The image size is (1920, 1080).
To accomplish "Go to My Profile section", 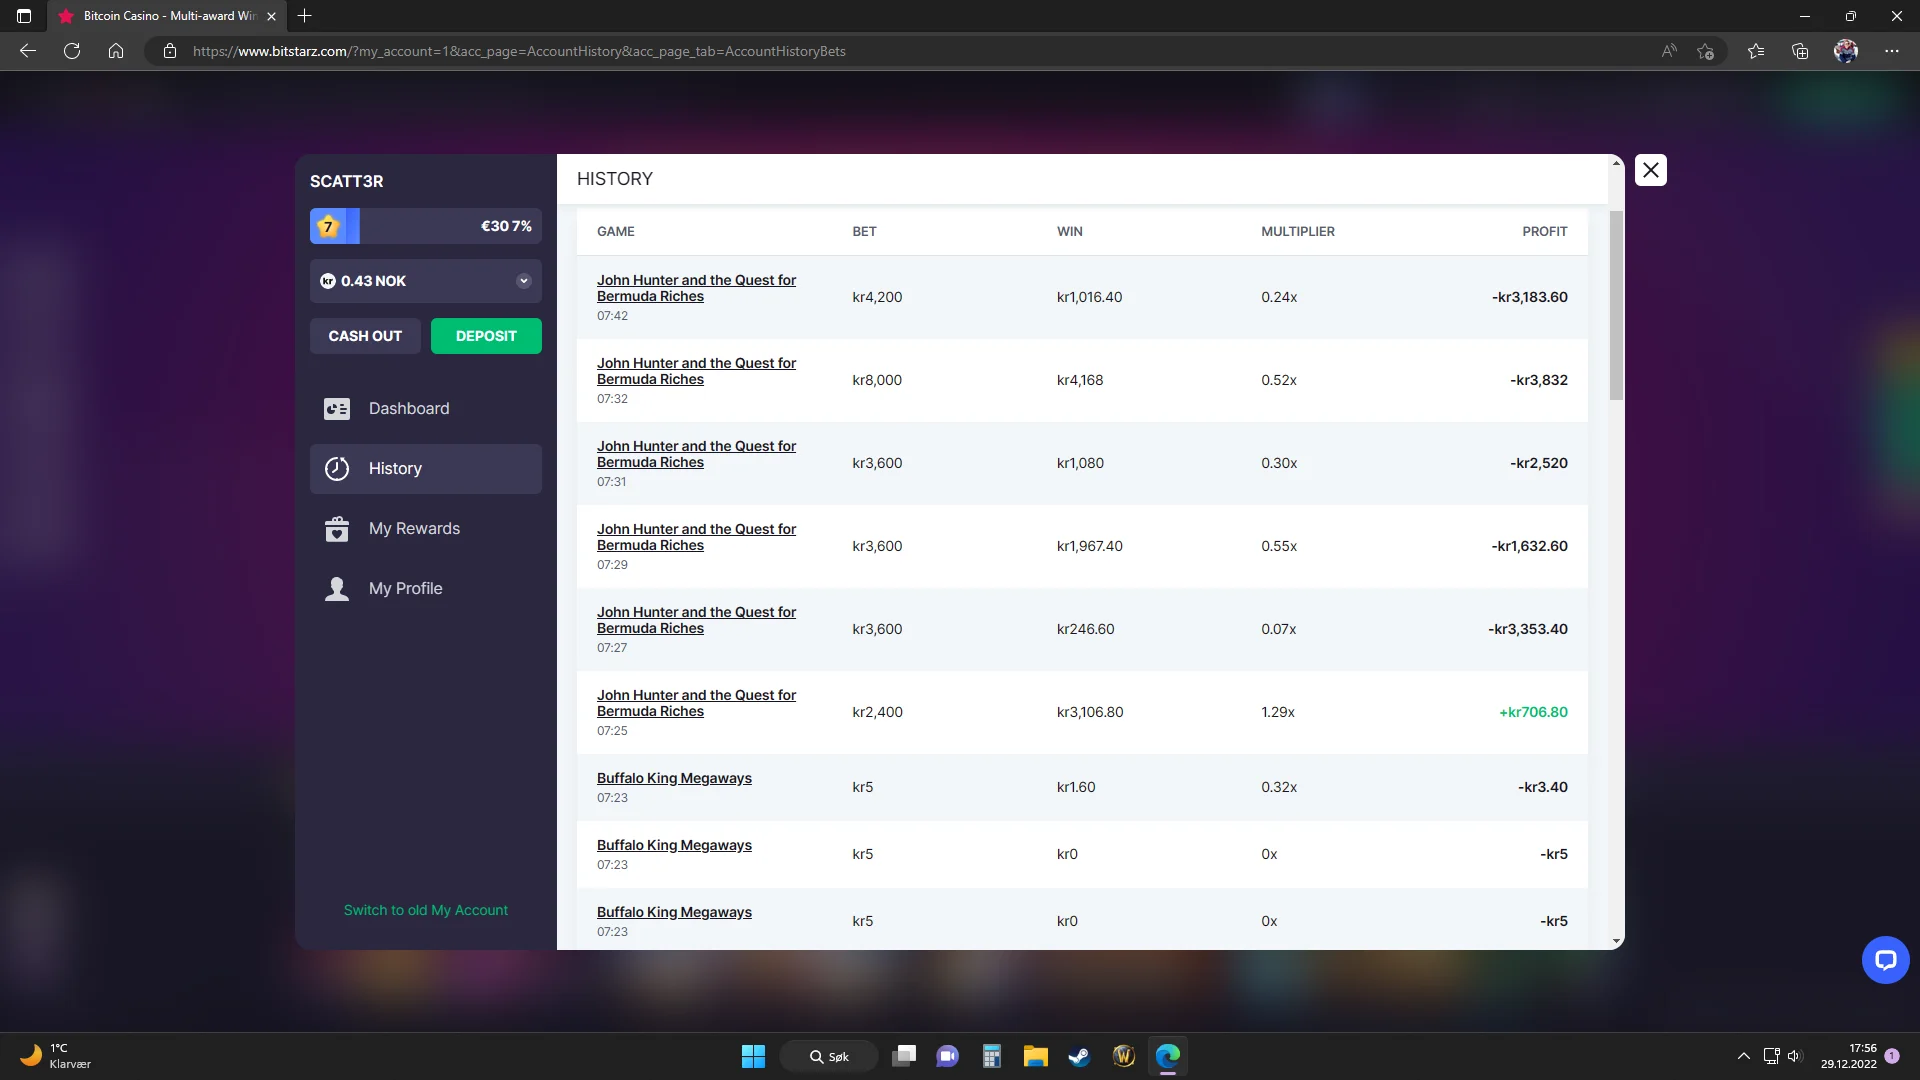I will tap(426, 589).
